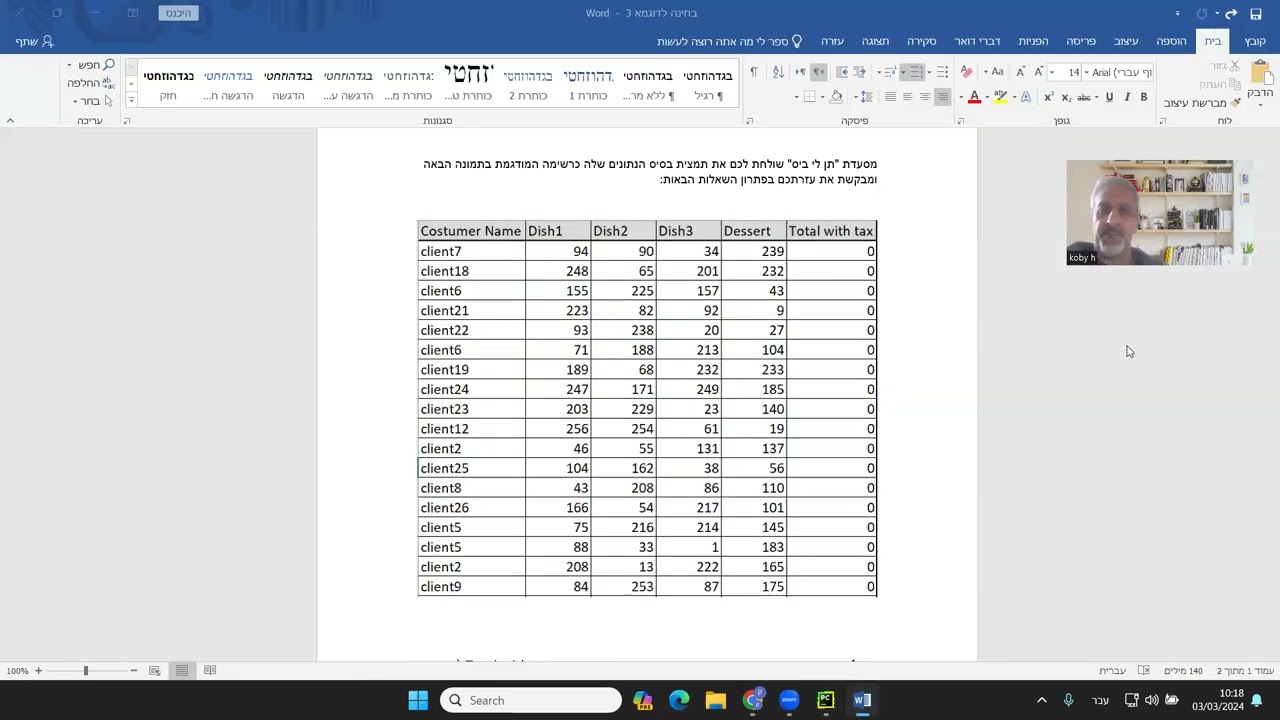
Task: Expand the styles gallery more arrow
Action: [x=131, y=100]
